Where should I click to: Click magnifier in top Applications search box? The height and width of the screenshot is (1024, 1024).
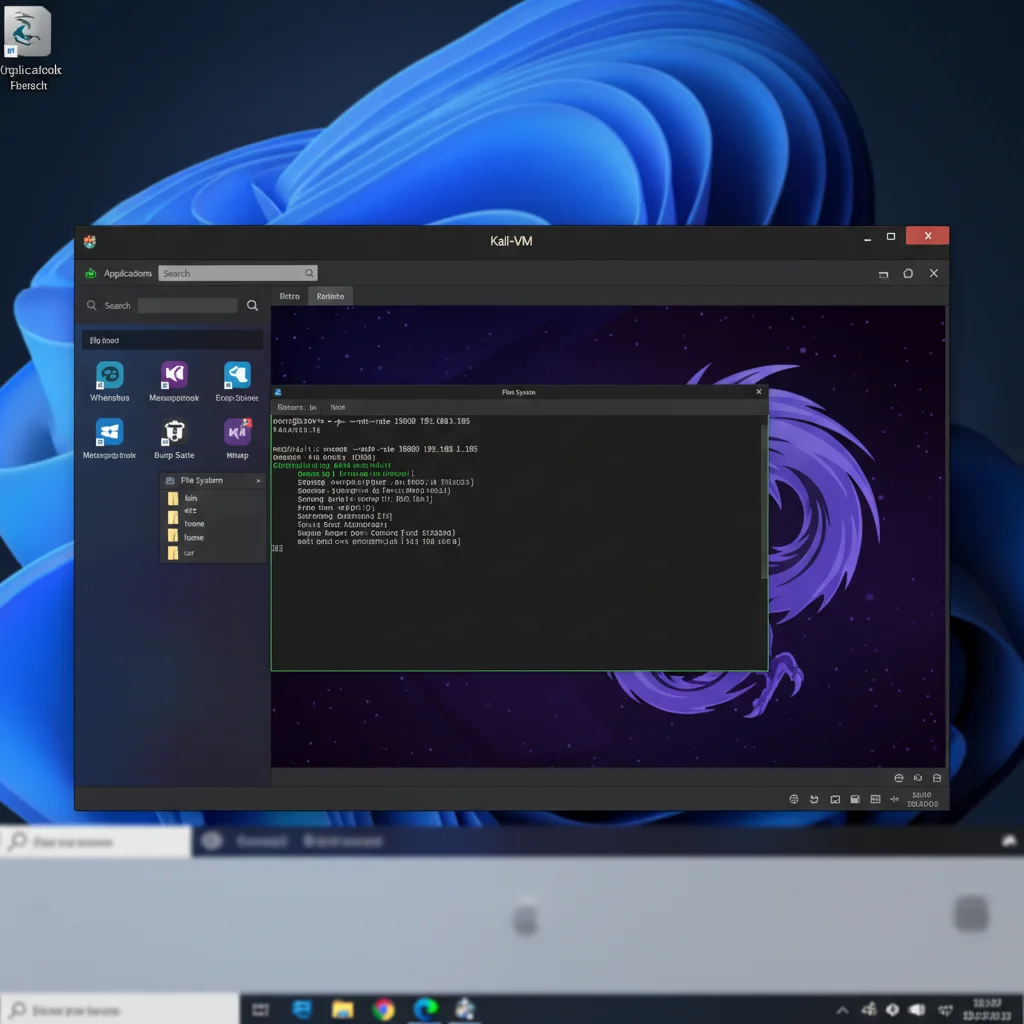pyautogui.click(x=309, y=273)
